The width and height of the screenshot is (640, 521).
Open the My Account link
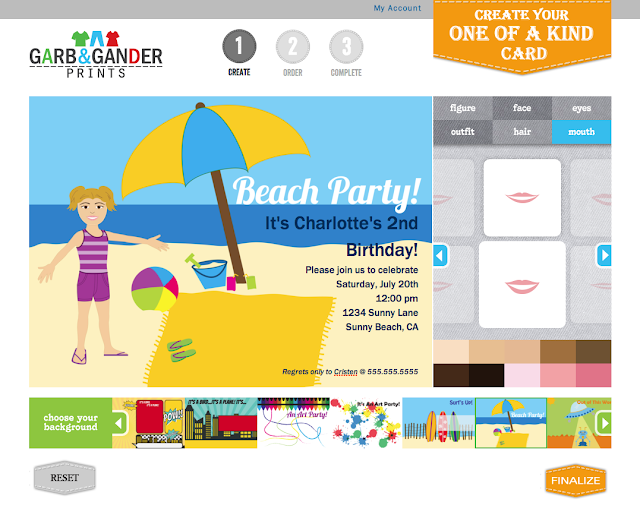coord(397,8)
